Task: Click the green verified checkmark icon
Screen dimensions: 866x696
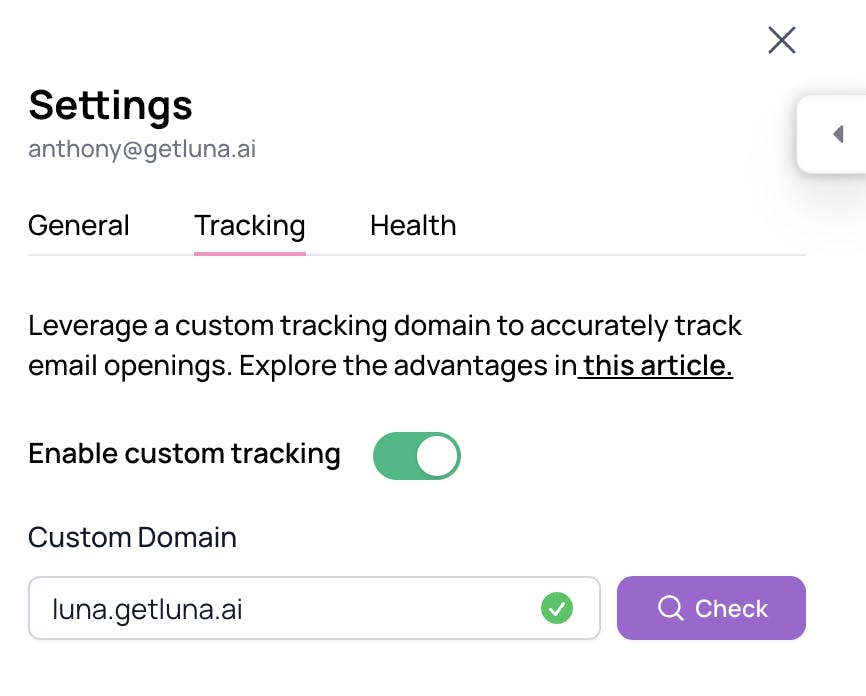Action: click(x=556, y=608)
